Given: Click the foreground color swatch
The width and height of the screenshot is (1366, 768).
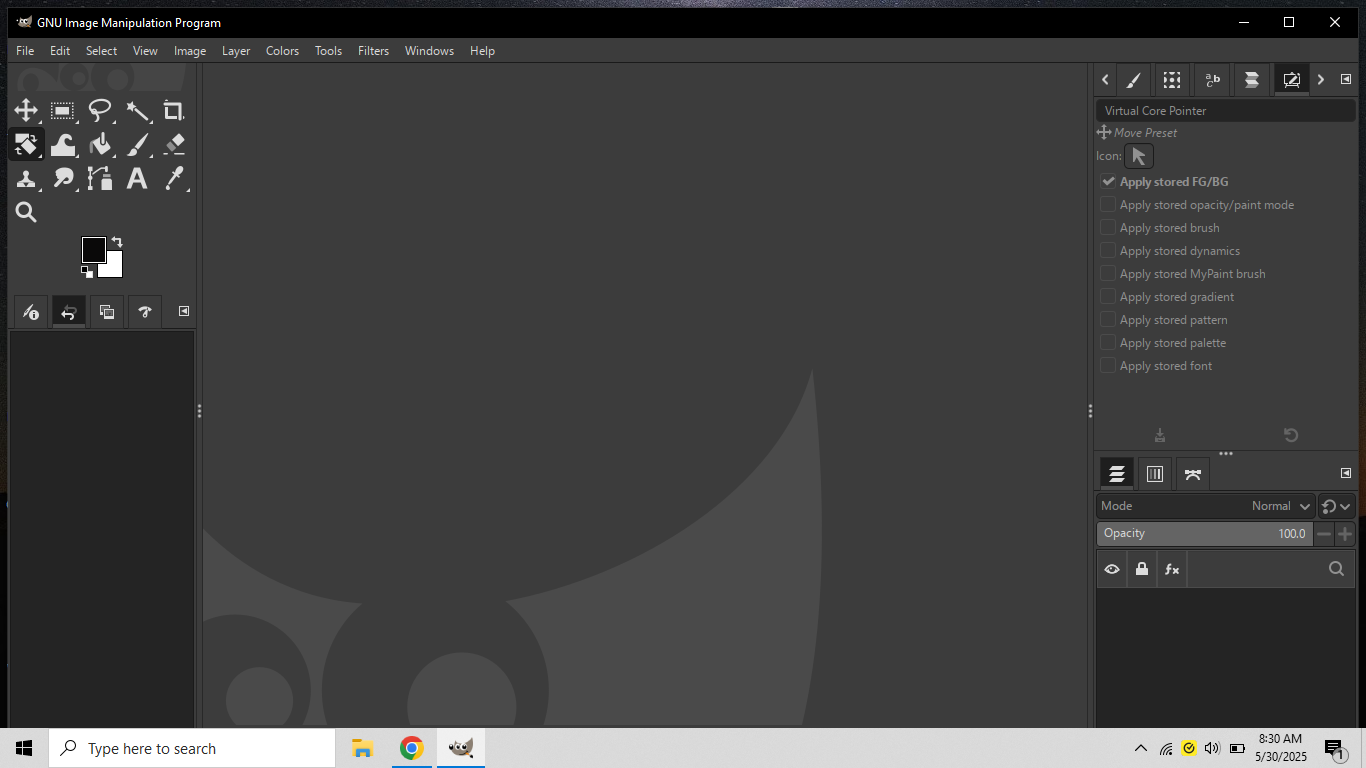Looking at the screenshot, I should tap(93, 249).
